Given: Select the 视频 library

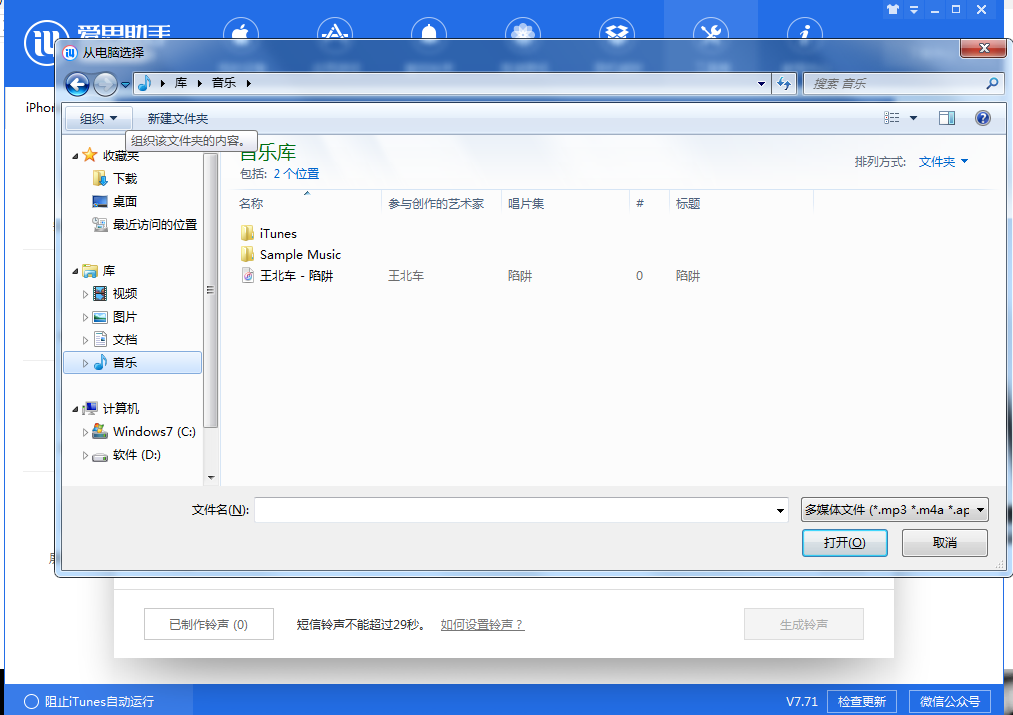Looking at the screenshot, I should pos(125,294).
